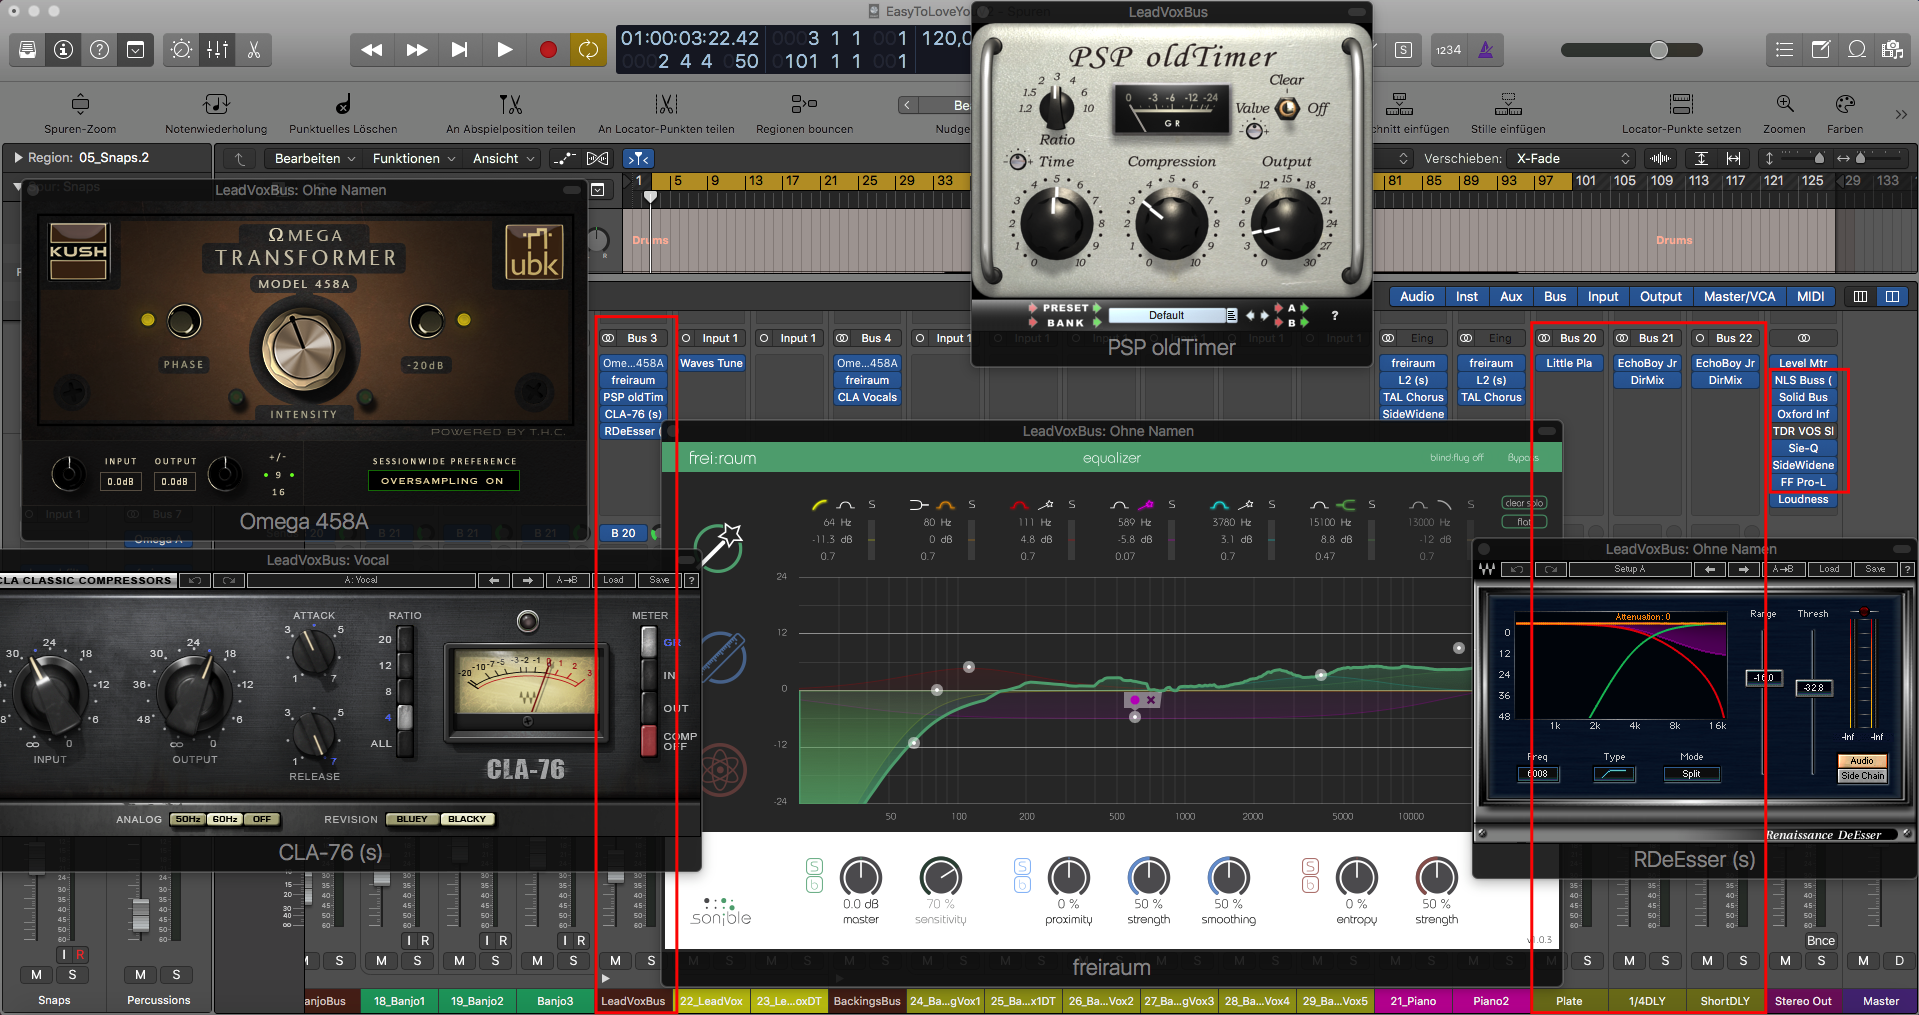Open the Note Pad icon

(1821, 50)
